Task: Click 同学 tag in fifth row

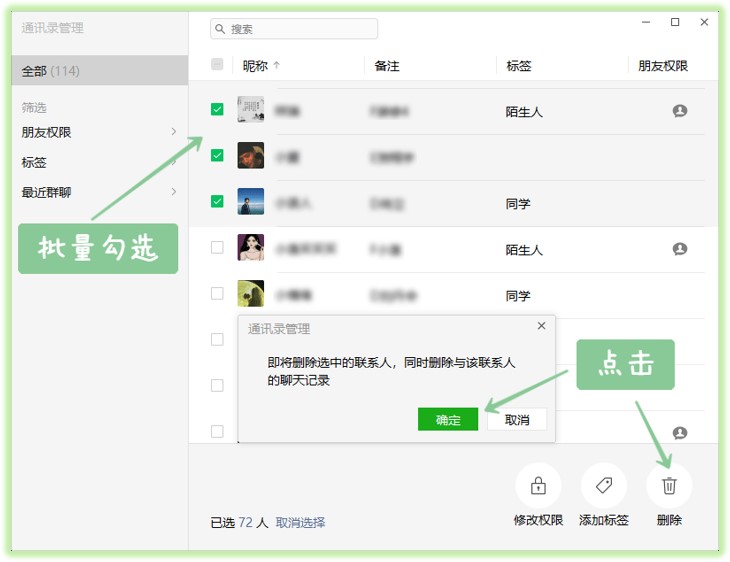Action: tap(518, 296)
